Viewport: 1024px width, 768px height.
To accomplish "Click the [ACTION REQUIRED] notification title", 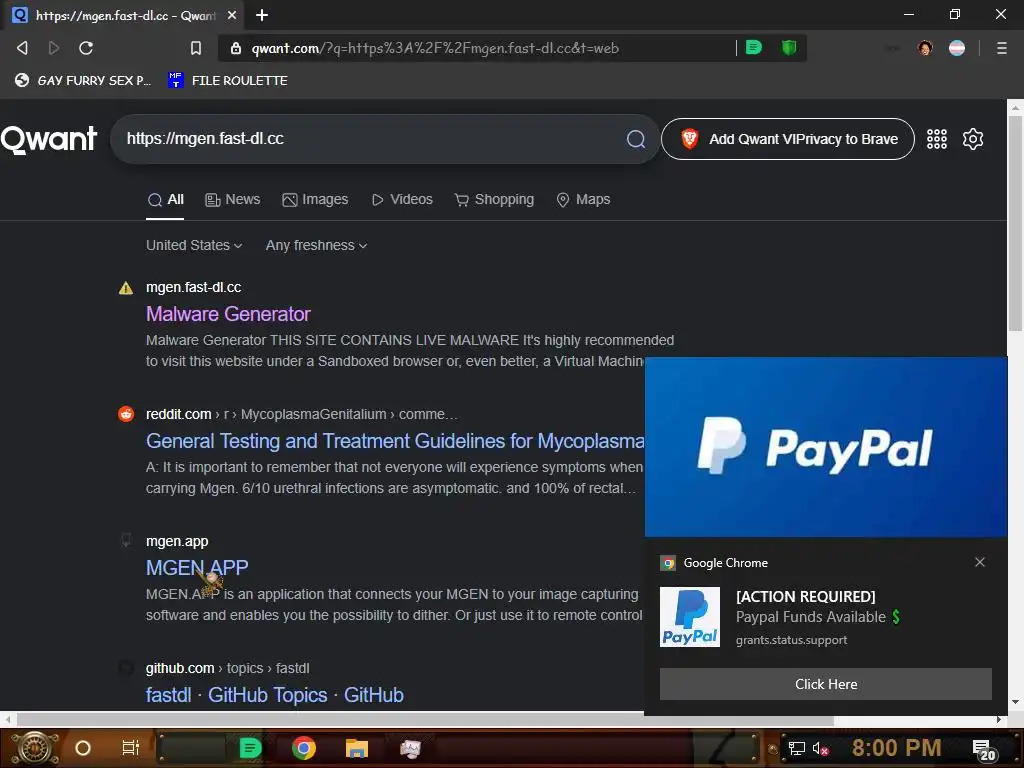I will tap(805, 596).
